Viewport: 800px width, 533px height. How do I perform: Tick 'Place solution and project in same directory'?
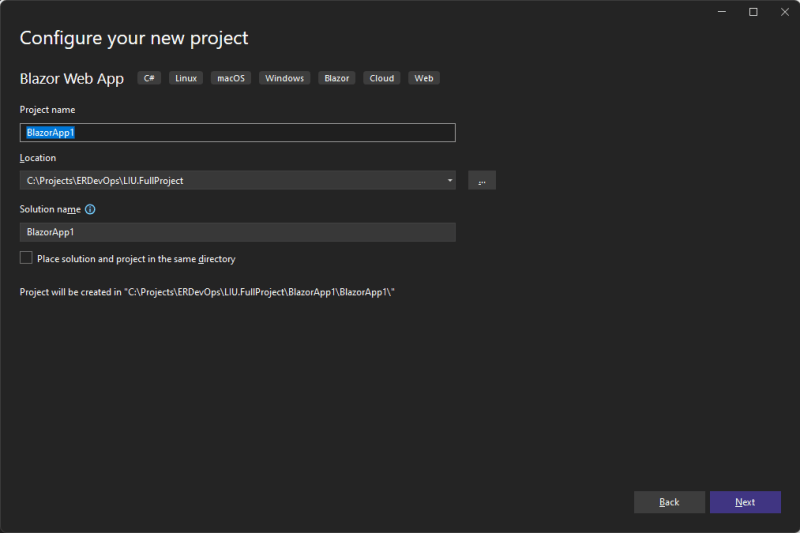click(26, 258)
